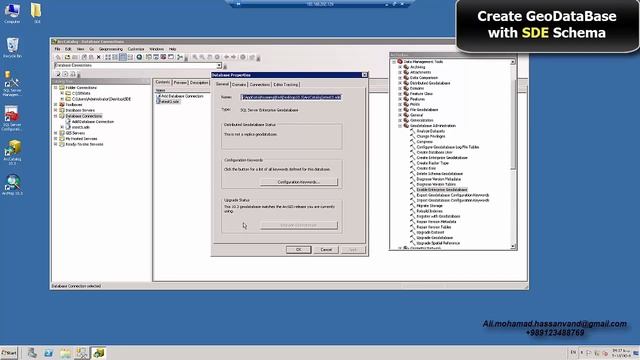Open the Computer desktop icon
The height and width of the screenshot is (360, 640).
[x=12, y=13]
